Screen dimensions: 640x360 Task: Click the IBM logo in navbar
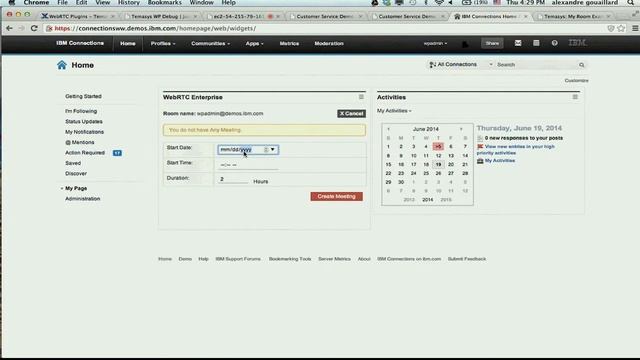coord(577,43)
